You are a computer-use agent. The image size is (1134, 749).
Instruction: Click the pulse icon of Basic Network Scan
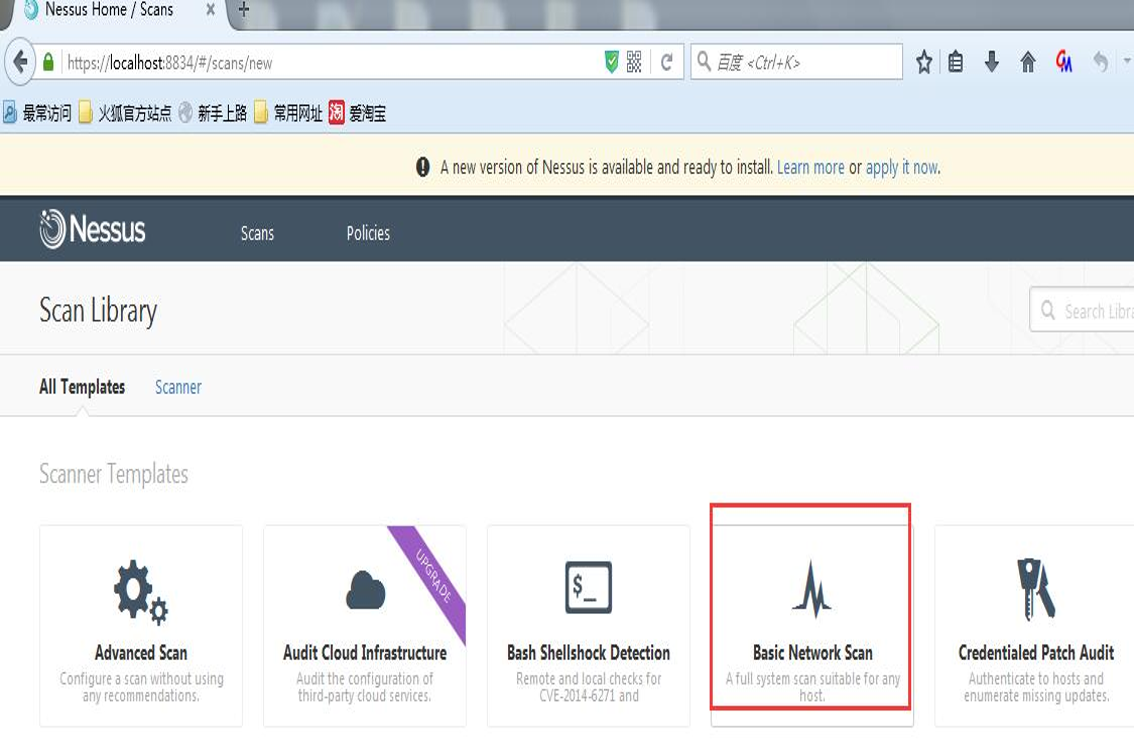pos(811,589)
